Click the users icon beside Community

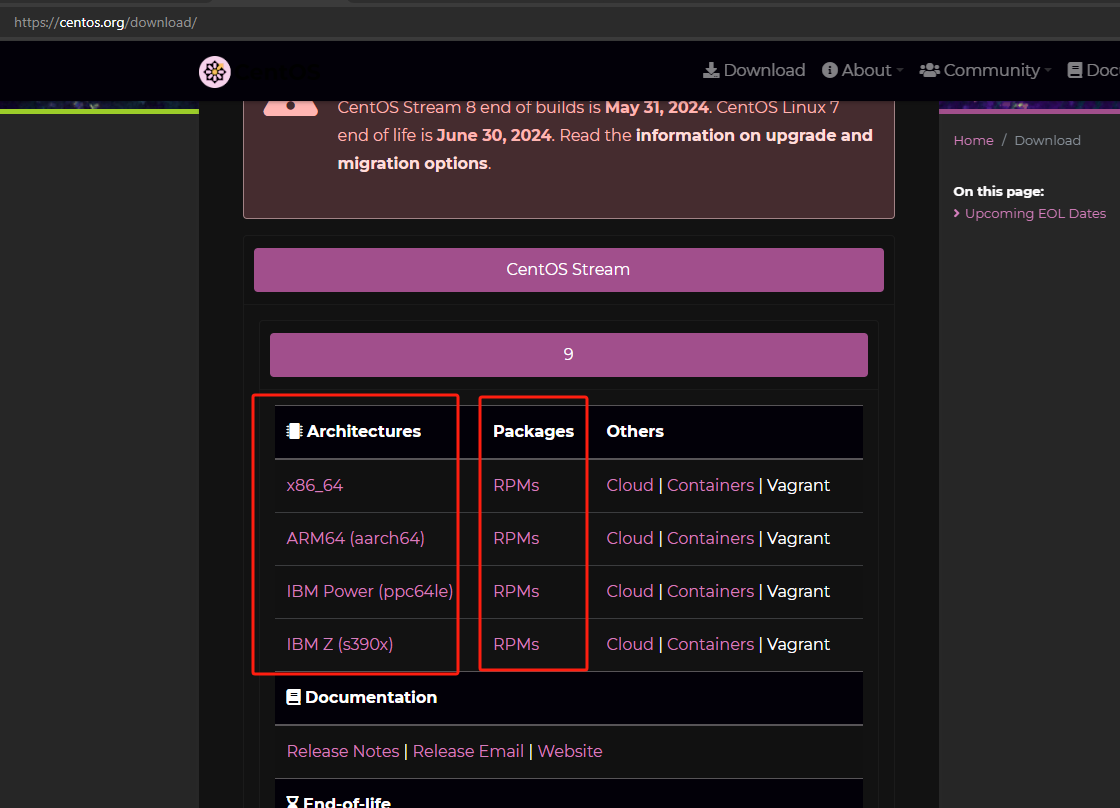(x=929, y=70)
